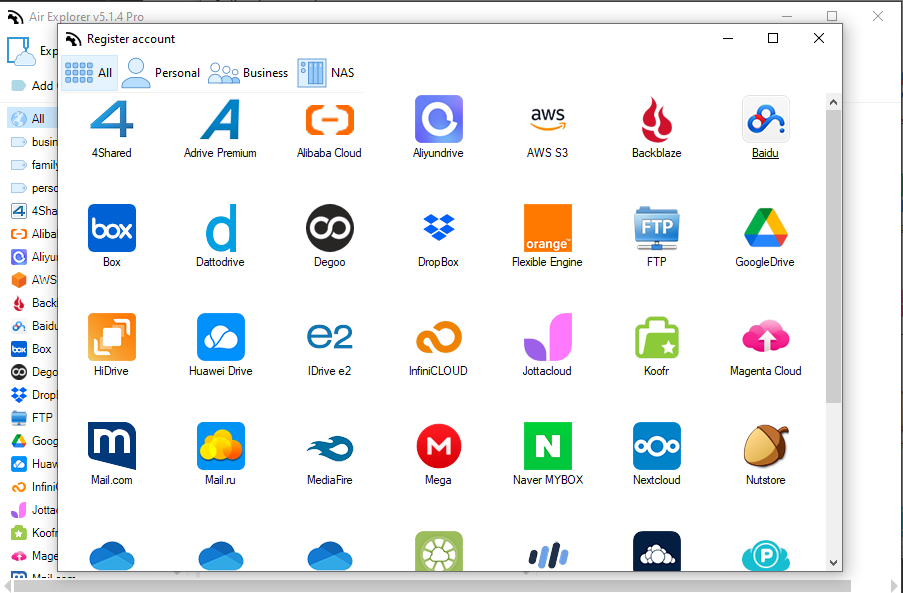This screenshot has height=593, width=903.
Task: Pick the Nutstore acorn icon
Action: click(765, 454)
